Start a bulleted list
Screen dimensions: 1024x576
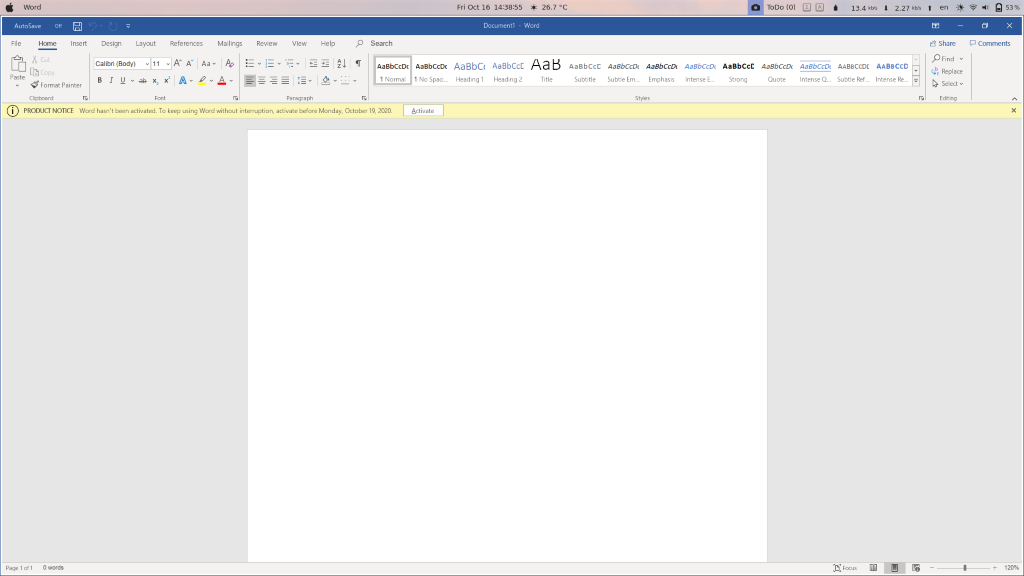[249, 63]
